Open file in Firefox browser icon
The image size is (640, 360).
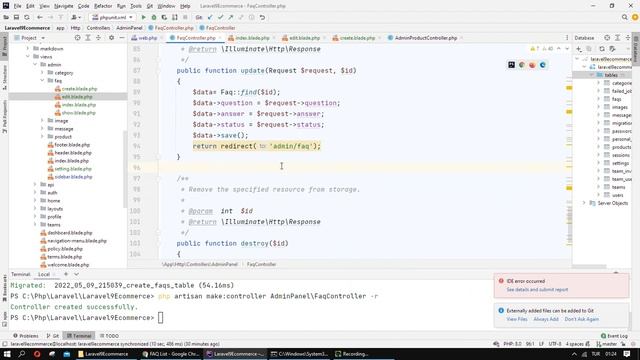(x=532, y=65)
